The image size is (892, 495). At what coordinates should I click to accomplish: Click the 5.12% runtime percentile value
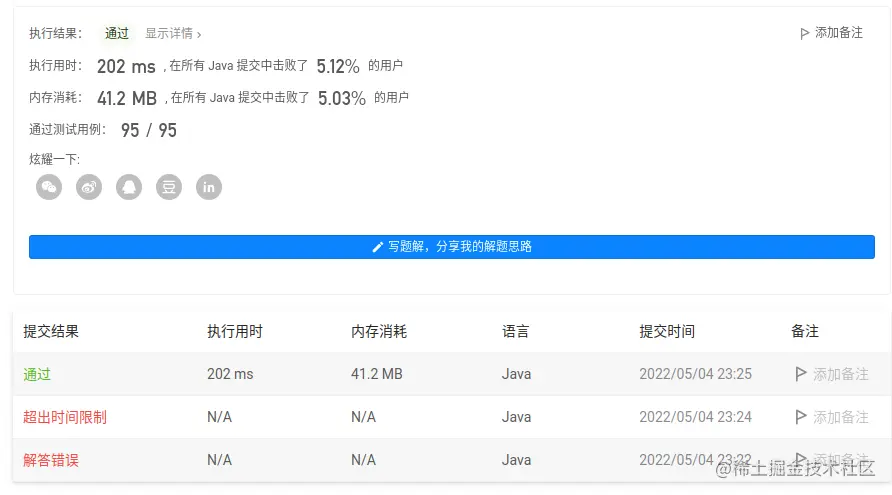click(x=338, y=67)
